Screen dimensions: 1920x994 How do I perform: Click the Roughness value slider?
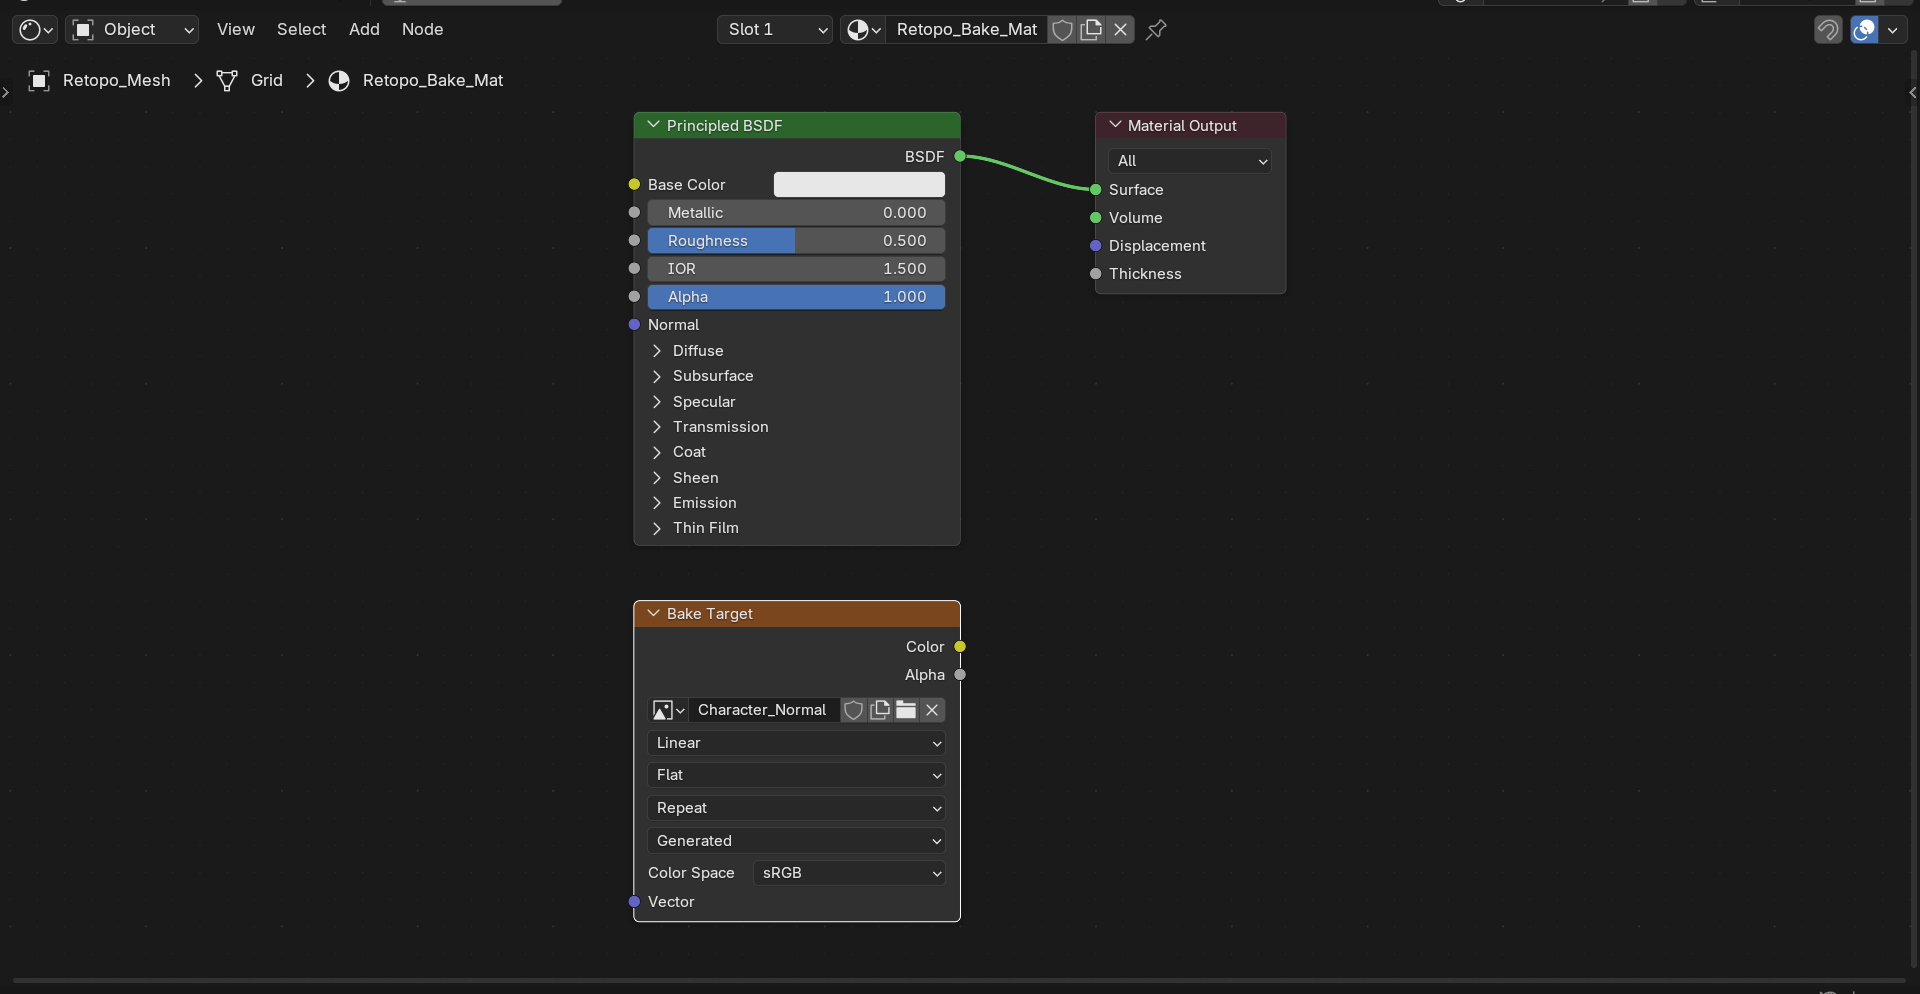pos(796,241)
